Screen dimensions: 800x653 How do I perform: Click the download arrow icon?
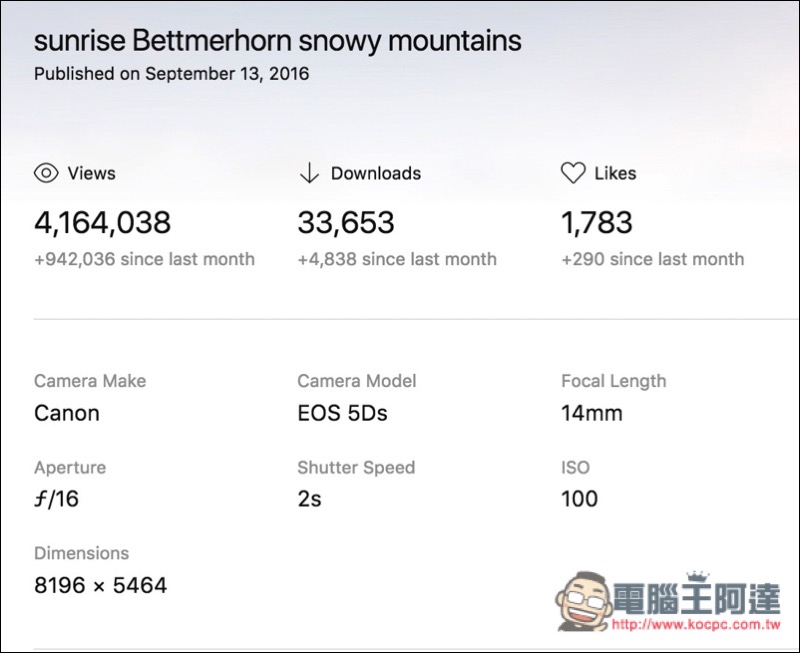point(309,173)
